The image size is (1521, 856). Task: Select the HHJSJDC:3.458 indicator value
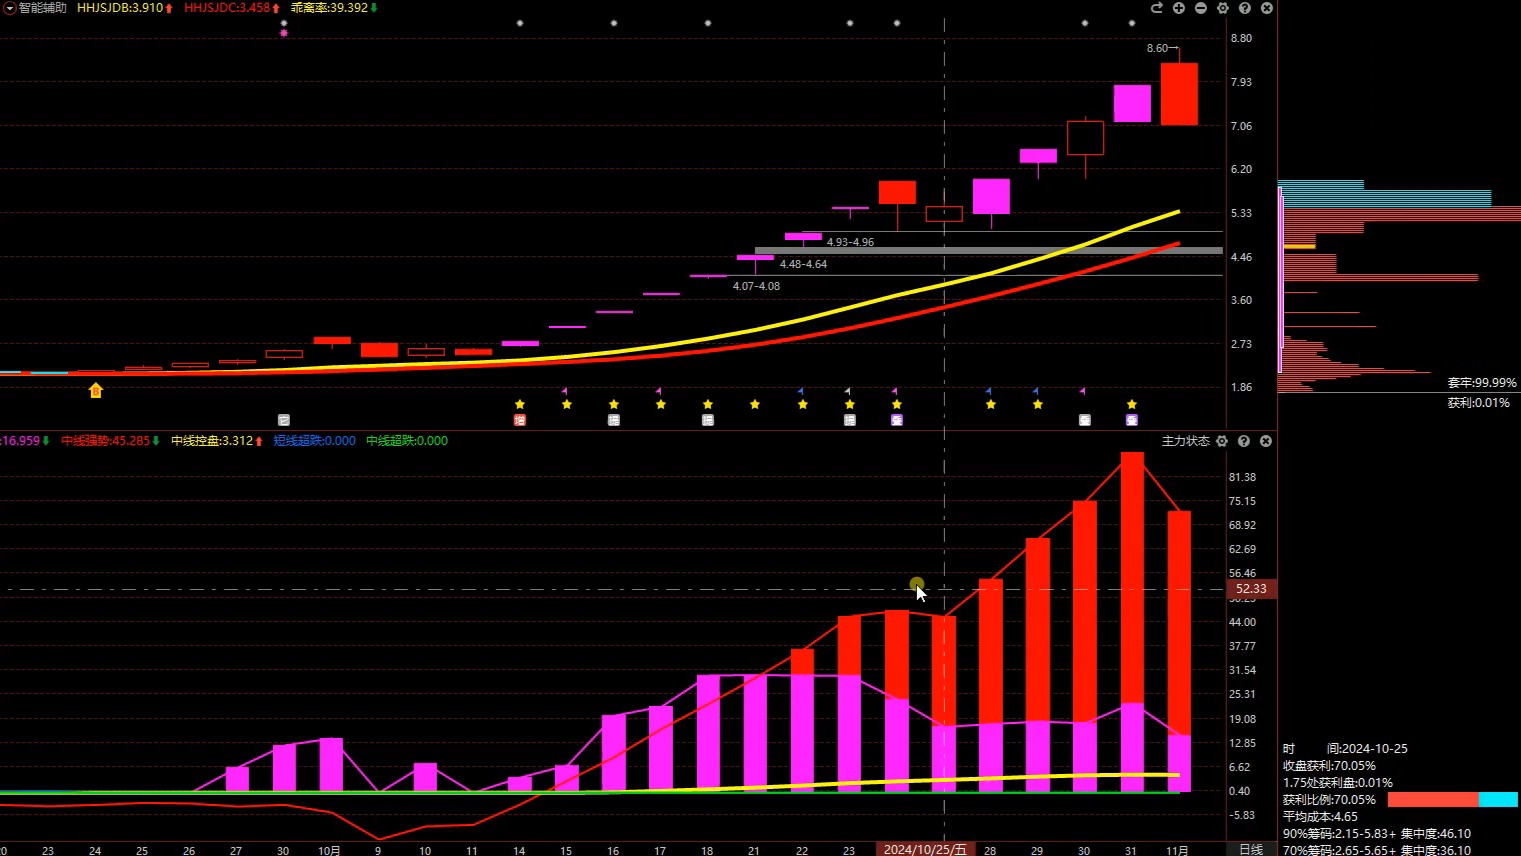pyautogui.click(x=227, y=8)
